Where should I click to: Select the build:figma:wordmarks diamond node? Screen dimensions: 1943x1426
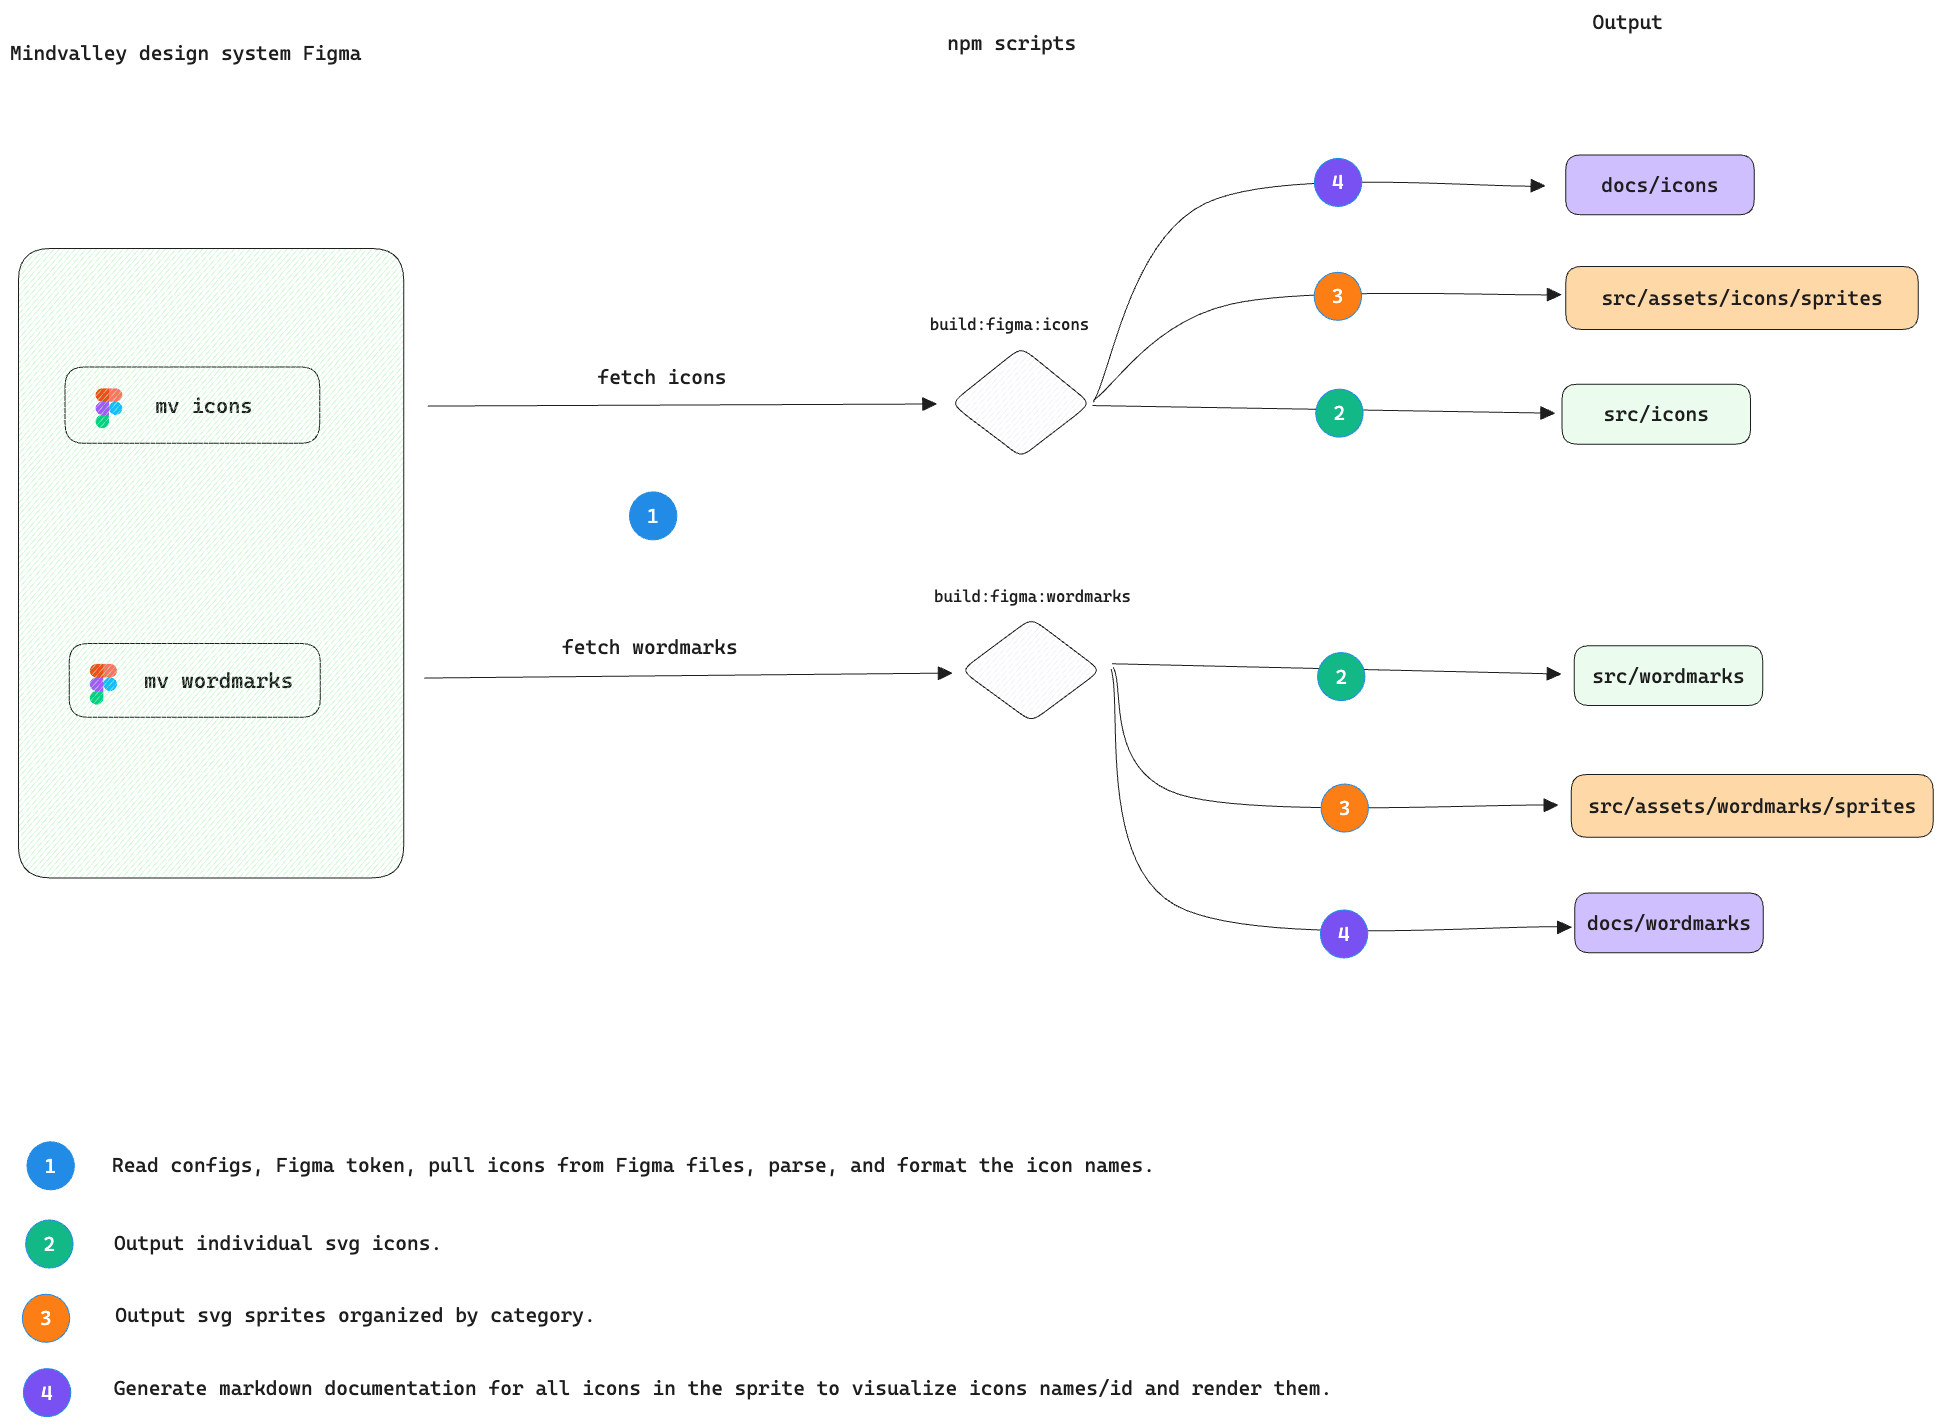pyautogui.click(x=1031, y=670)
